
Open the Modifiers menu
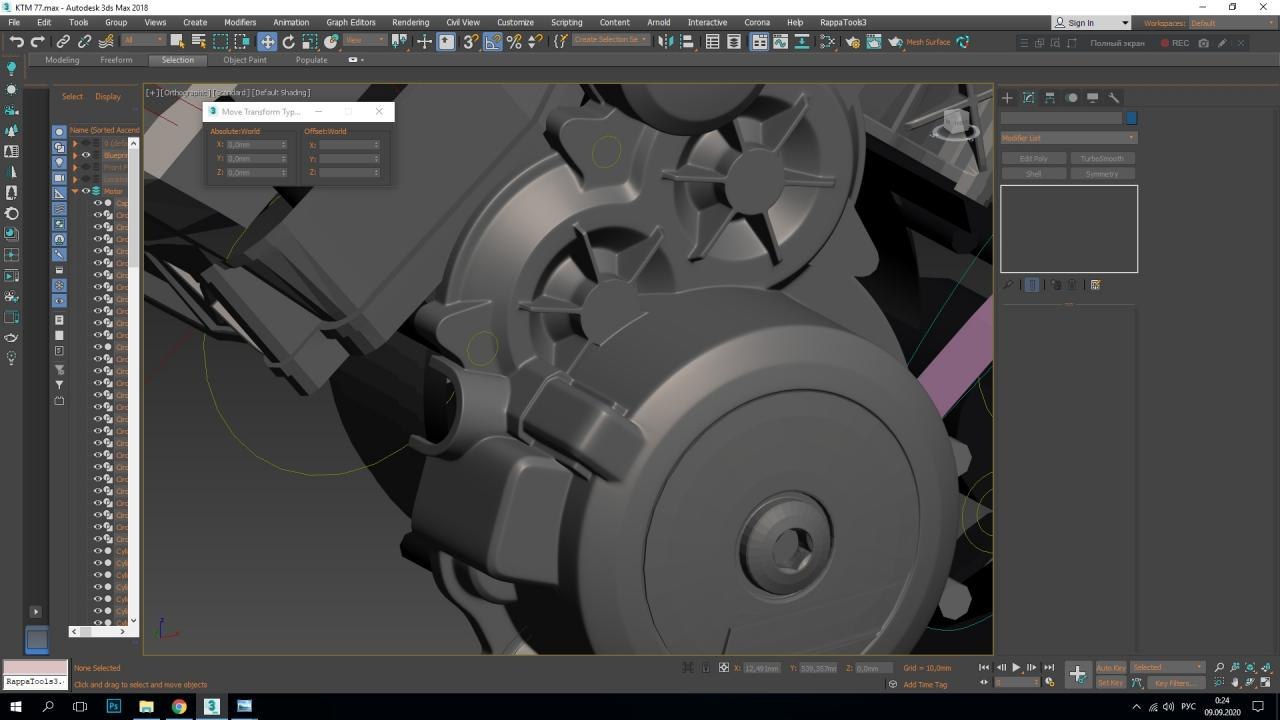click(240, 22)
